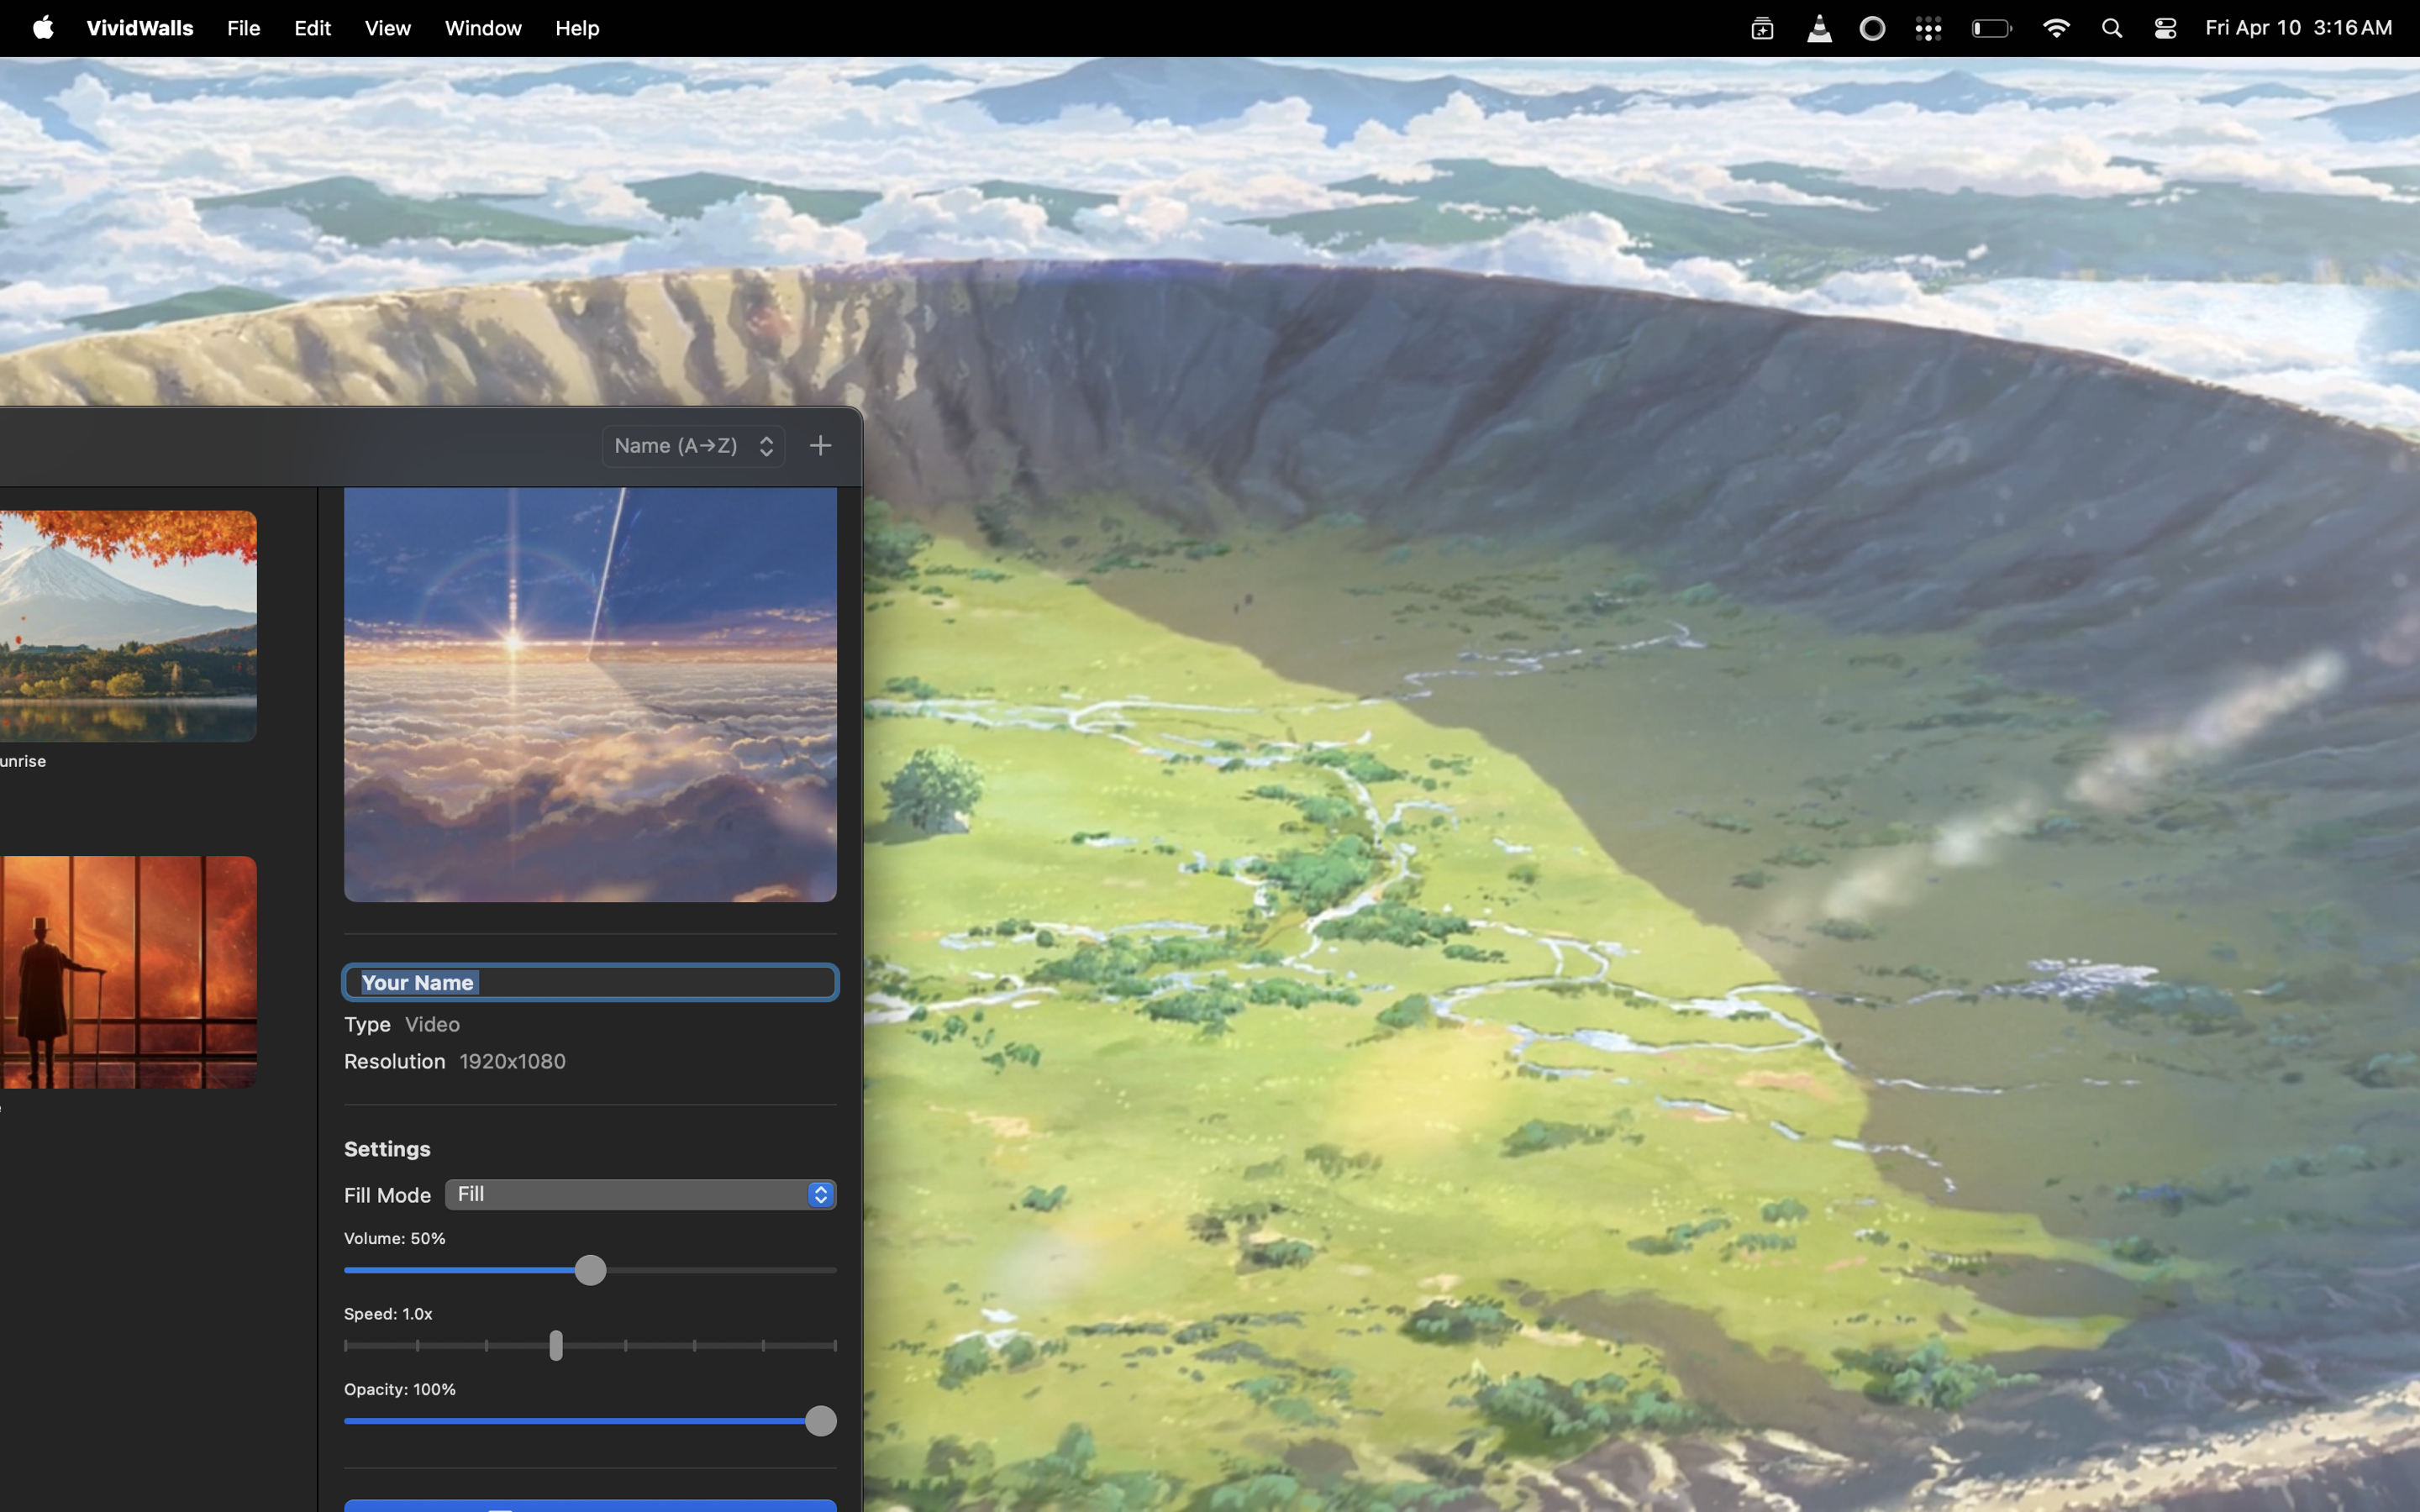This screenshot has height=1512, width=2420.
Task: Add a new wallpaper with plus button
Action: point(820,446)
